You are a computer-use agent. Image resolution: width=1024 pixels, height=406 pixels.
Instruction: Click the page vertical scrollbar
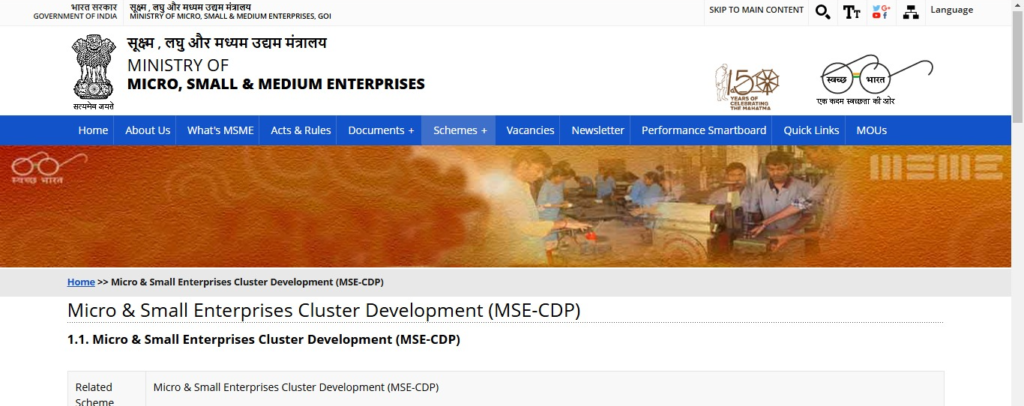coord(1017,200)
